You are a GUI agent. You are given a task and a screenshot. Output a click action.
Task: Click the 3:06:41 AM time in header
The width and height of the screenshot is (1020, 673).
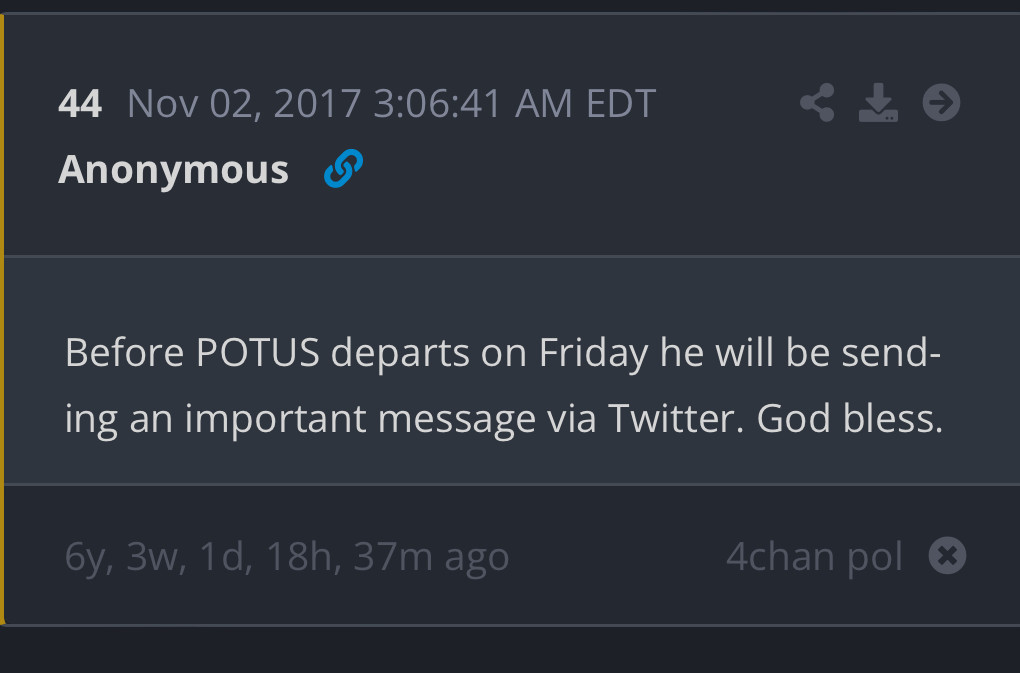(x=471, y=103)
